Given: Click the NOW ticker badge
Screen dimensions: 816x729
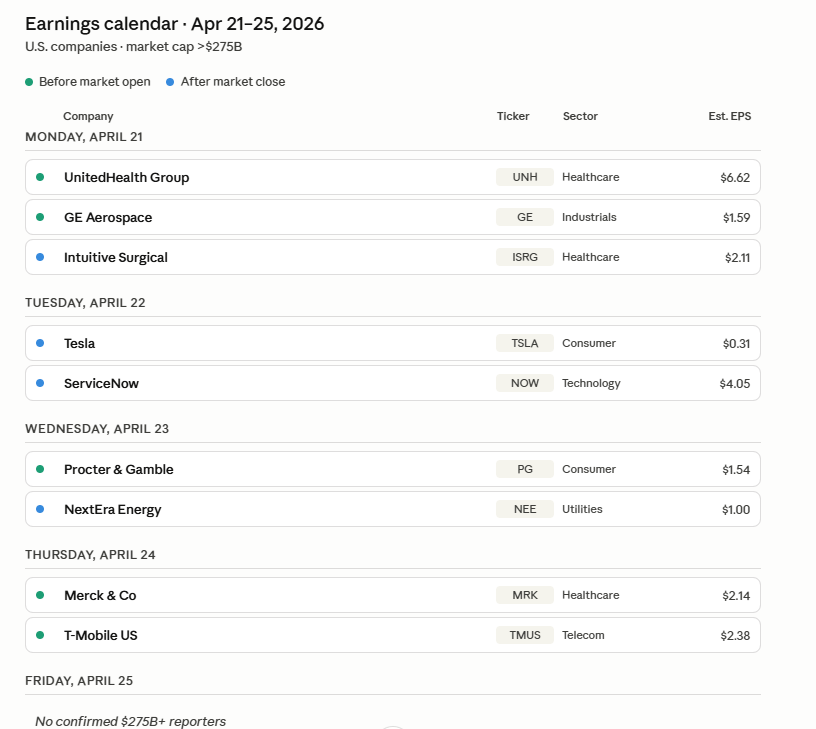Looking at the screenshot, I should click(x=524, y=383).
